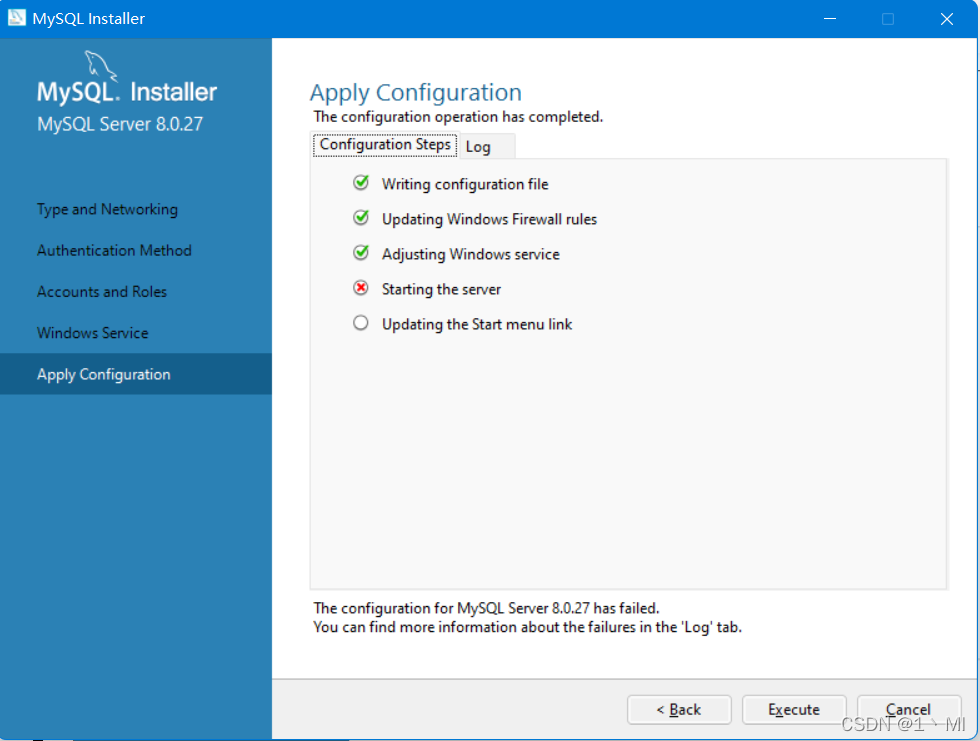
Task: Click the green check beside Updating Windows Firewall rules
Action: (x=361, y=217)
